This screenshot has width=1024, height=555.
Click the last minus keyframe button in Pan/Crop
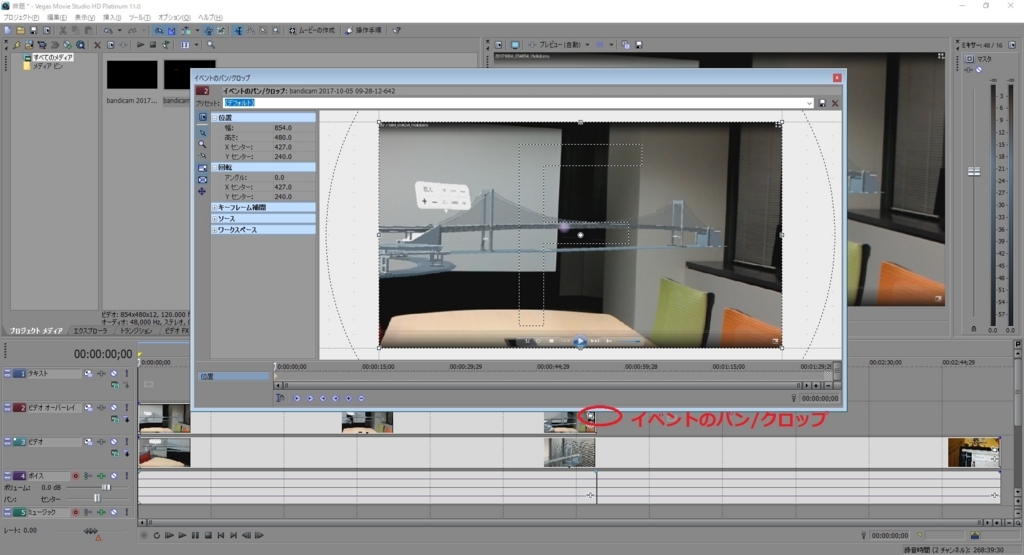click(361, 398)
